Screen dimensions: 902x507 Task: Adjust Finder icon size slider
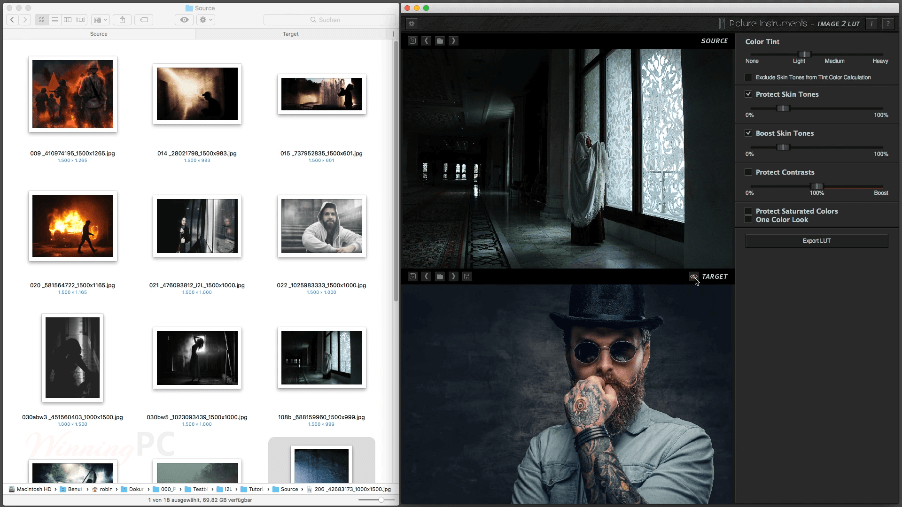click(381, 500)
